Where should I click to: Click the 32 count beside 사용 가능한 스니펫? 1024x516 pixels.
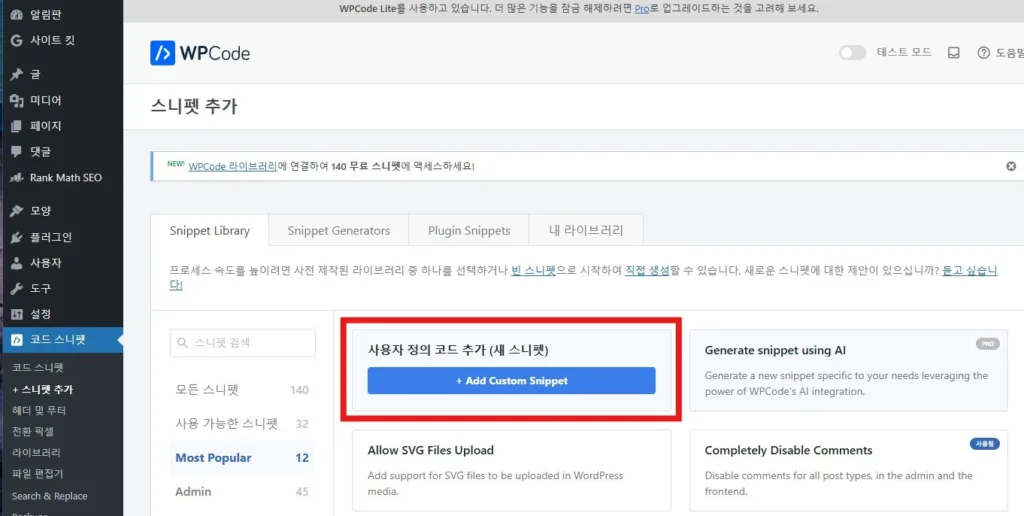[x=302, y=424]
